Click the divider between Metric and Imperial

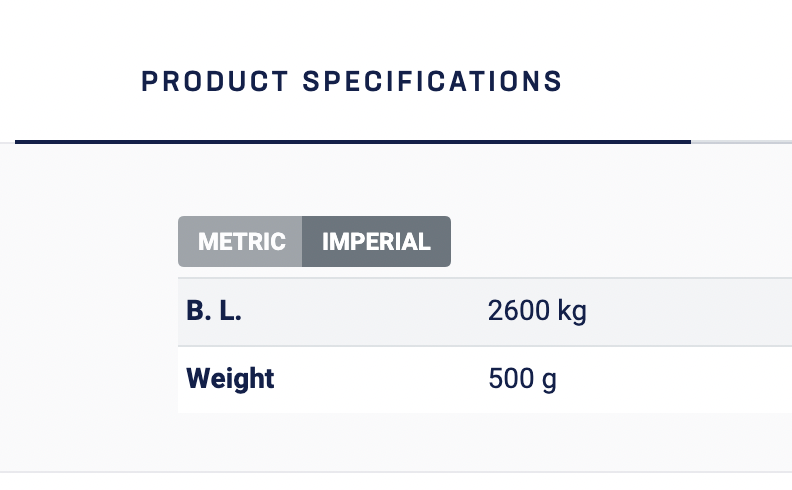[302, 242]
